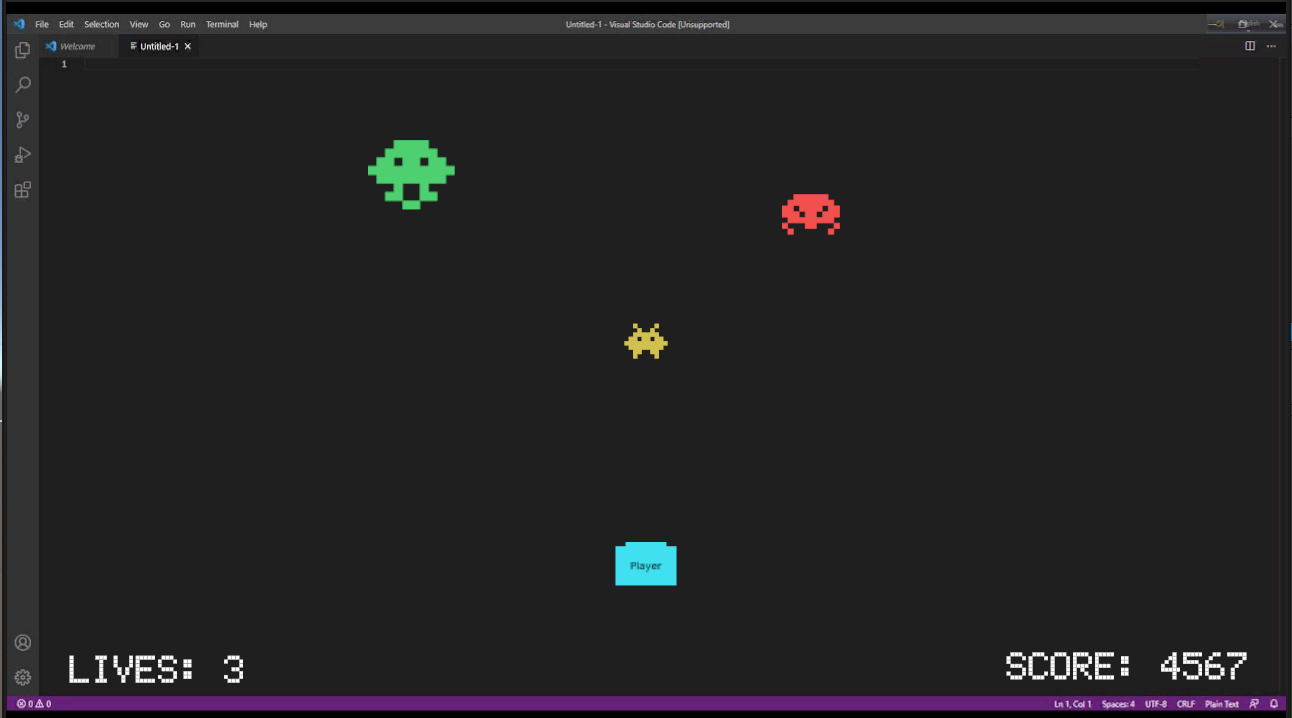Switch to the Welcome tab
The height and width of the screenshot is (718, 1292).
[x=78, y=46]
